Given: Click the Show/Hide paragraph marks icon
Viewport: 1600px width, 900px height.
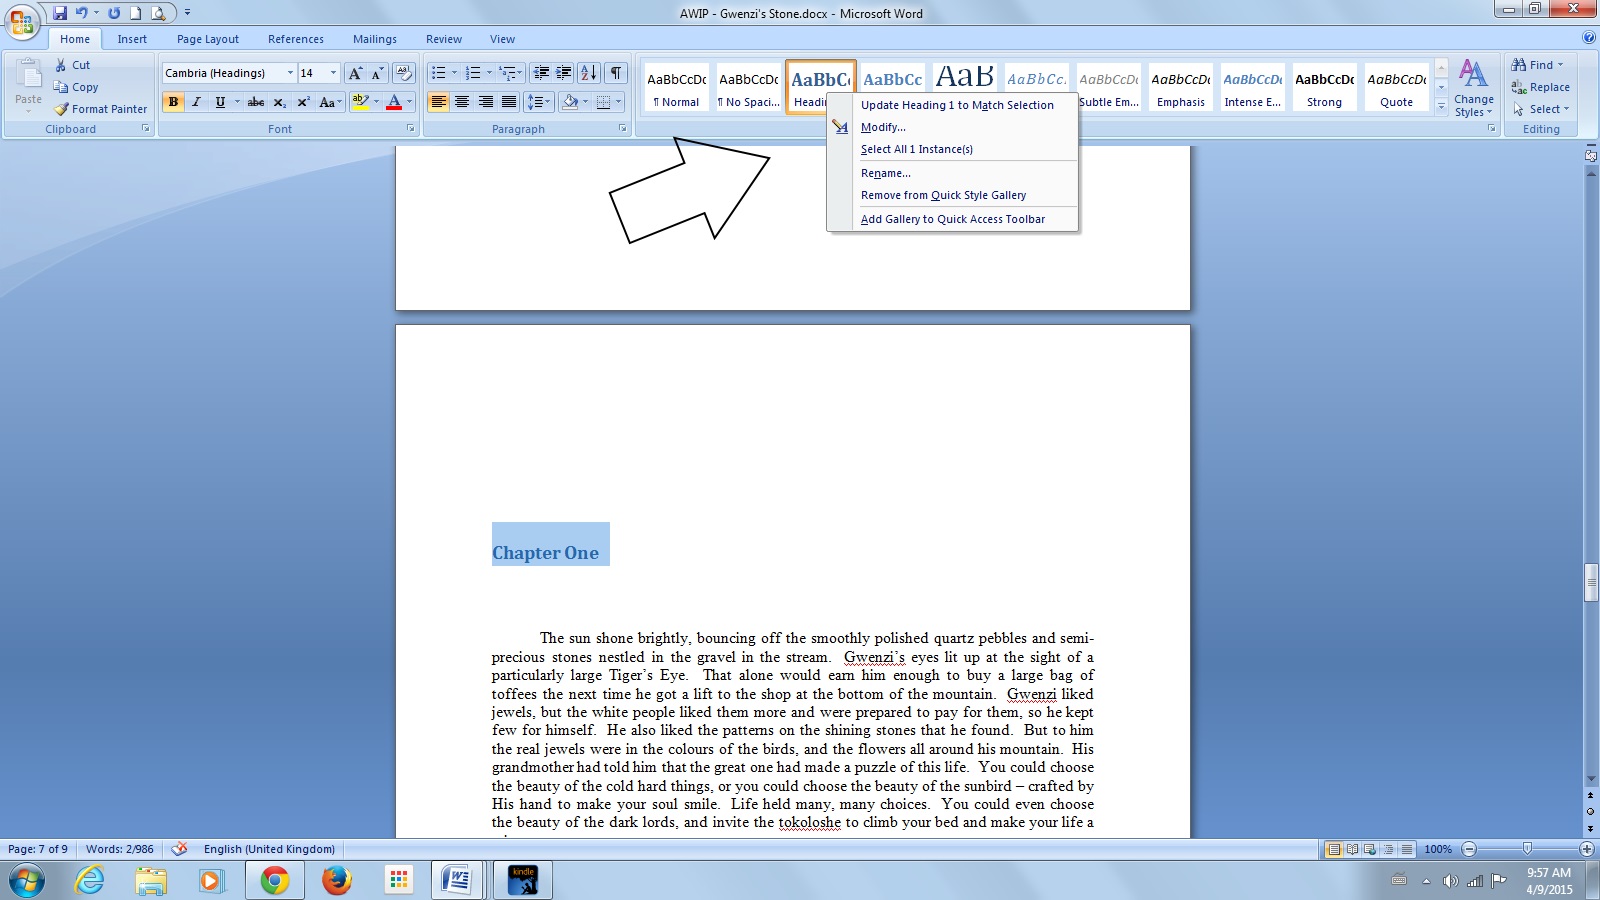Looking at the screenshot, I should pyautogui.click(x=616, y=73).
